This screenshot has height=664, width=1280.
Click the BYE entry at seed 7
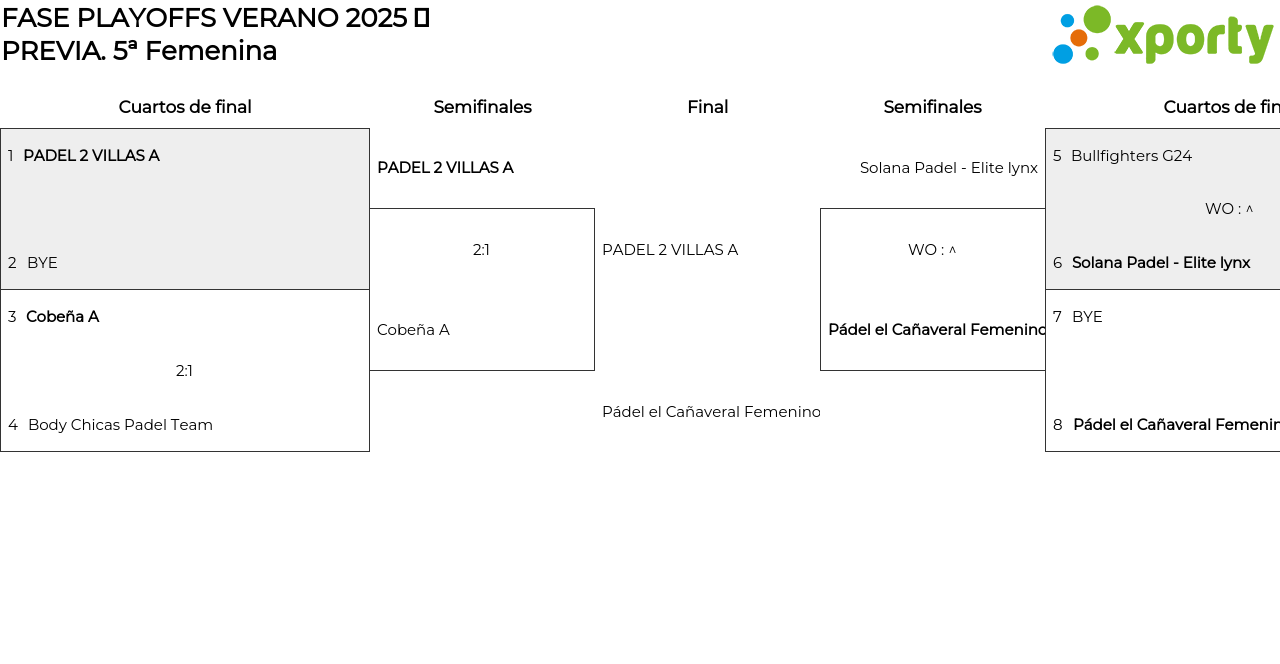(x=1087, y=317)
